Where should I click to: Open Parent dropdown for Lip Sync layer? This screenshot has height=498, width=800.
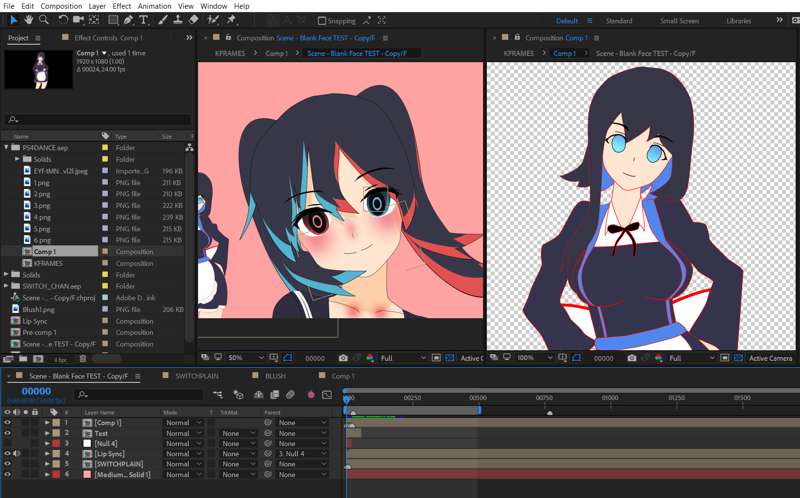click(301, 454)
